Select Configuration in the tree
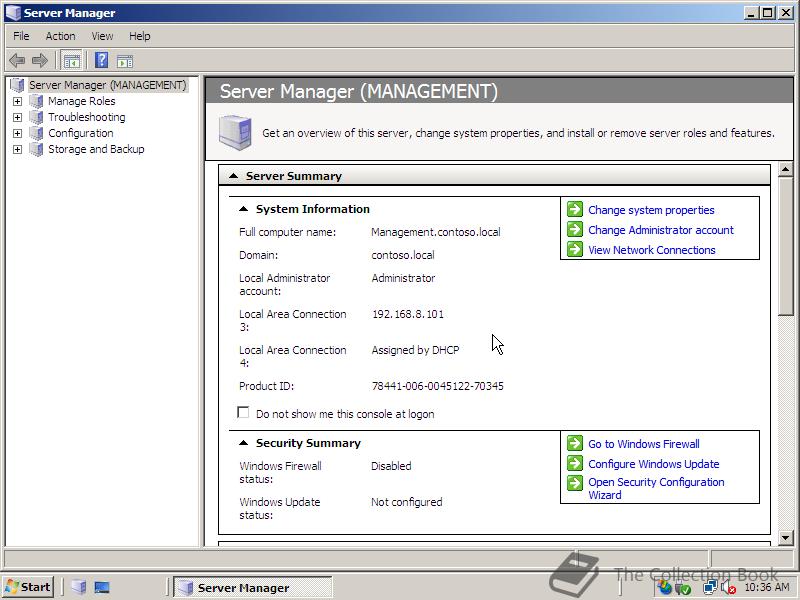Image resolution: width=800 pixels, height=600 pixels. tap(81, 133)
